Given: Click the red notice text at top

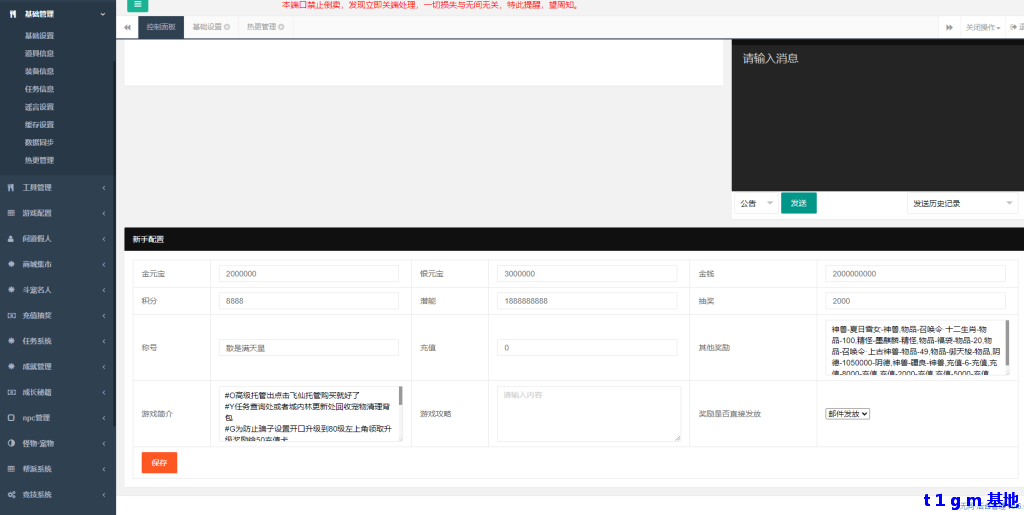Looking at the screenshot, I should 430,5.
